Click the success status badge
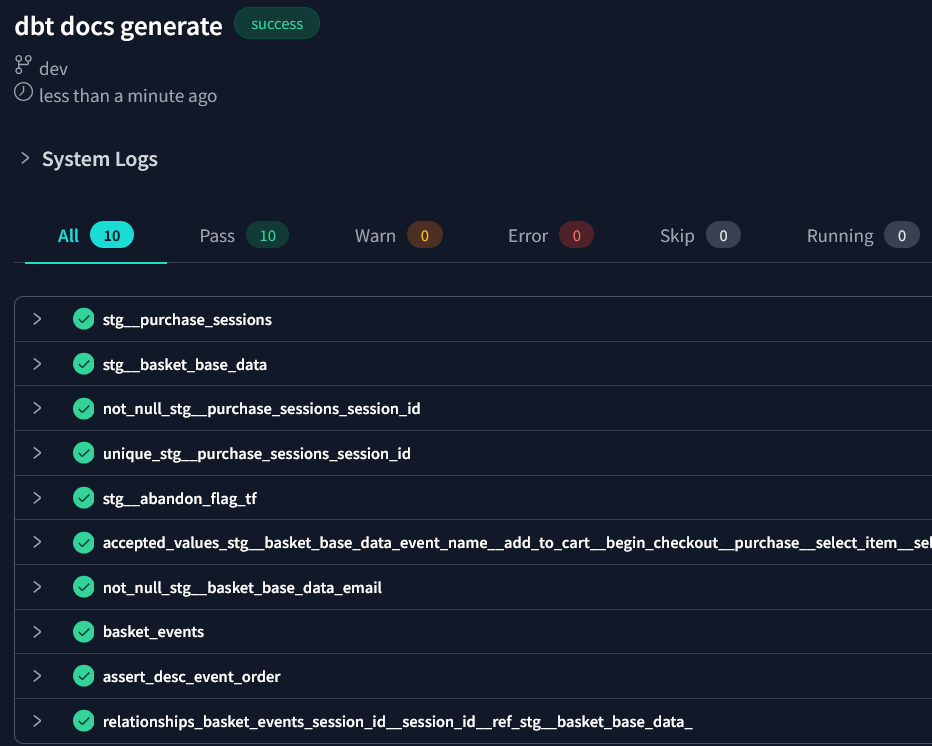 tap(277, 24)
